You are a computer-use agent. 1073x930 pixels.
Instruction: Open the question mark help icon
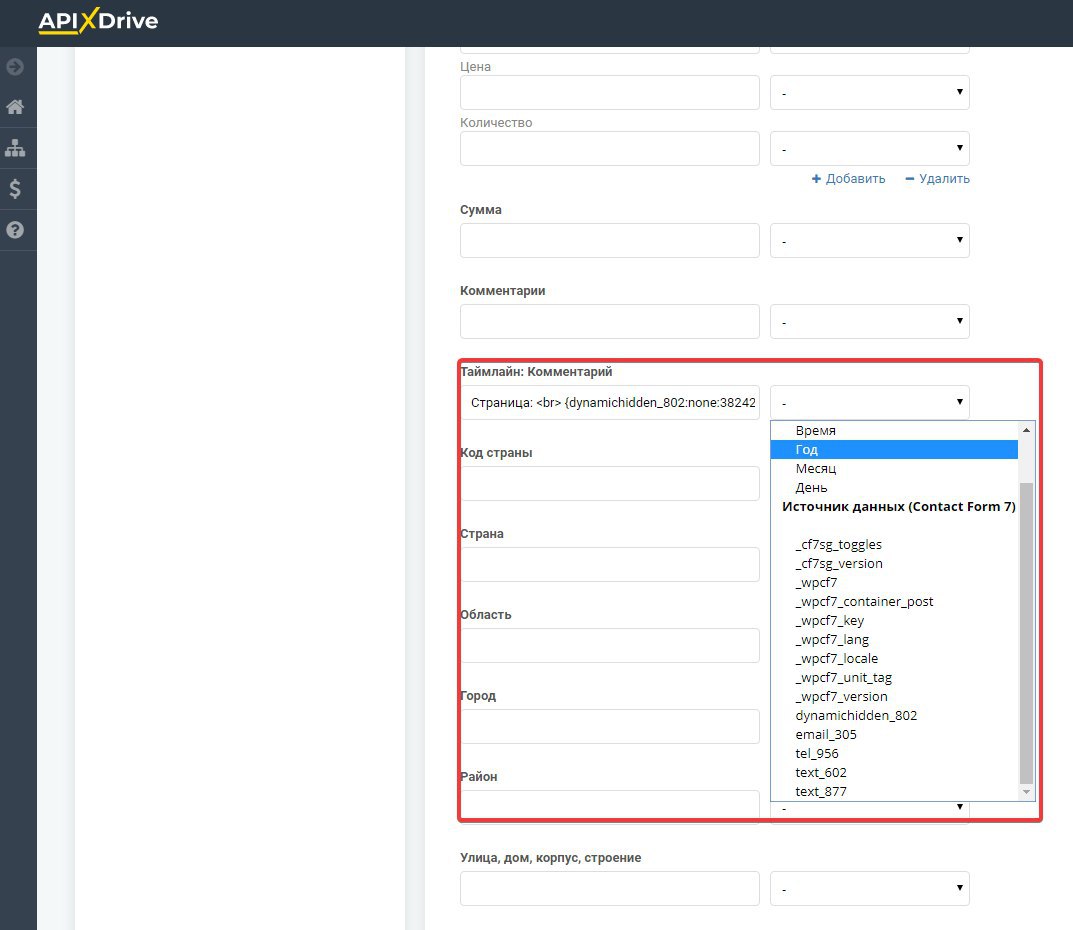tap(15, 230)
